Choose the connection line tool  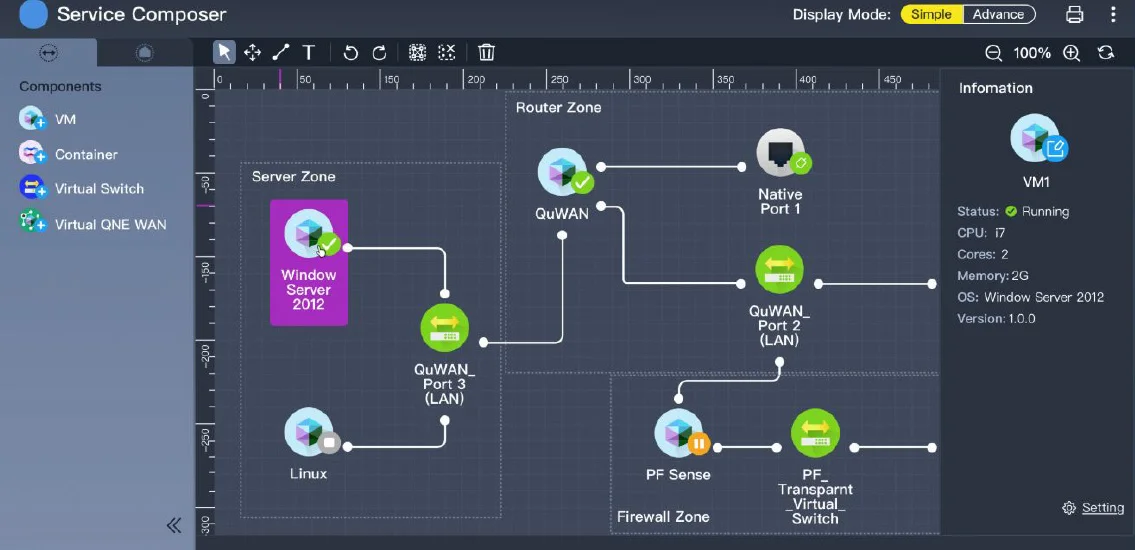[x=281, y=52]
